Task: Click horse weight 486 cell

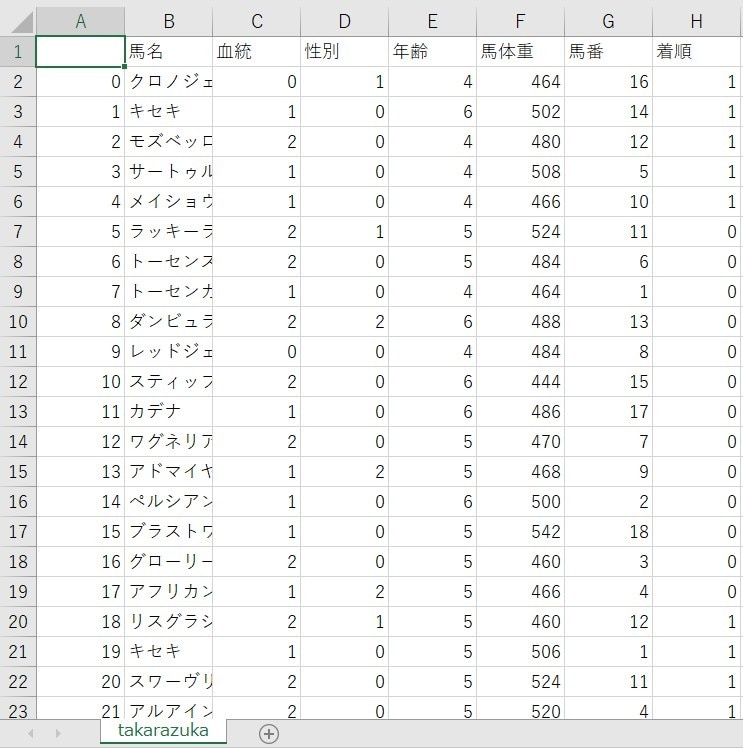Action: [x=520, y=411]
